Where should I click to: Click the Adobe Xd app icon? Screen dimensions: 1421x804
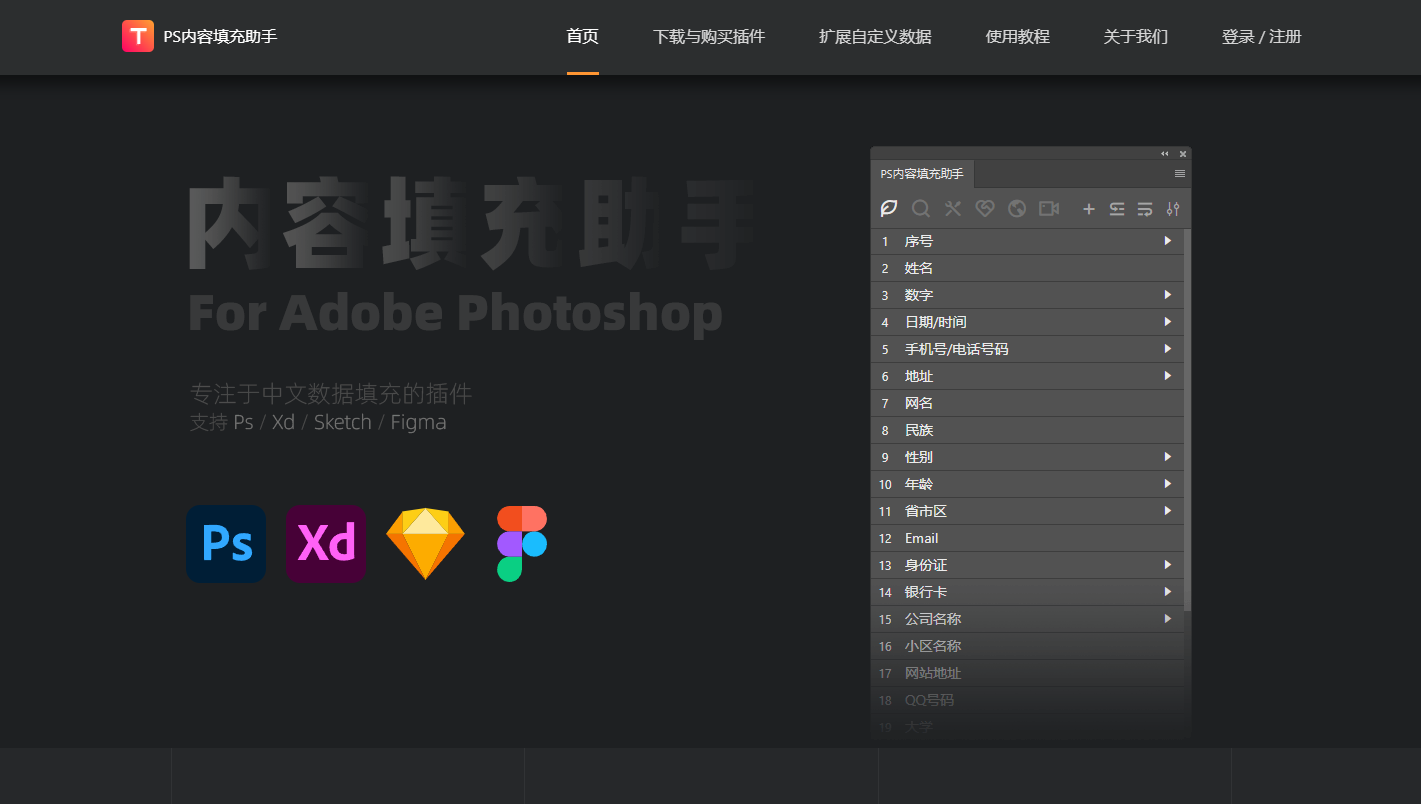(x=326, y=544)
